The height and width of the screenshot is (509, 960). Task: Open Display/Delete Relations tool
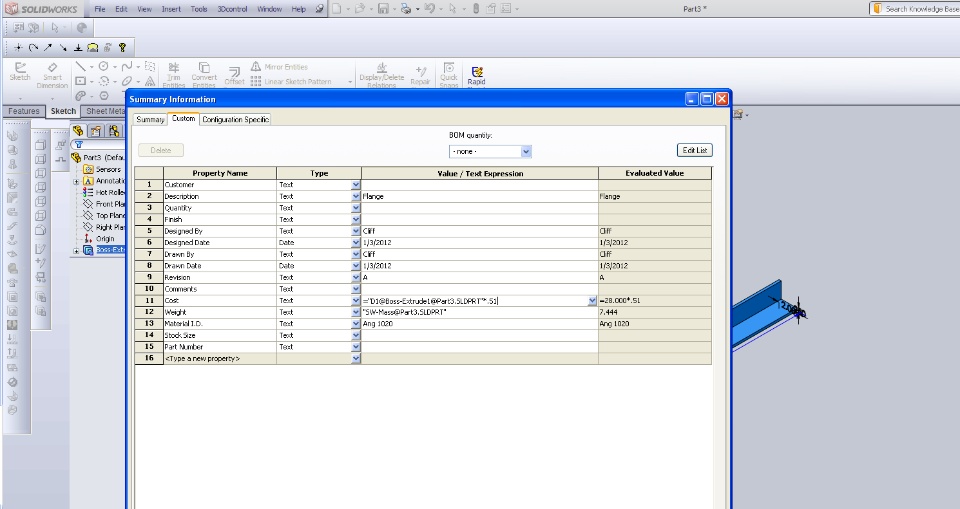click(x=381, y=75)
